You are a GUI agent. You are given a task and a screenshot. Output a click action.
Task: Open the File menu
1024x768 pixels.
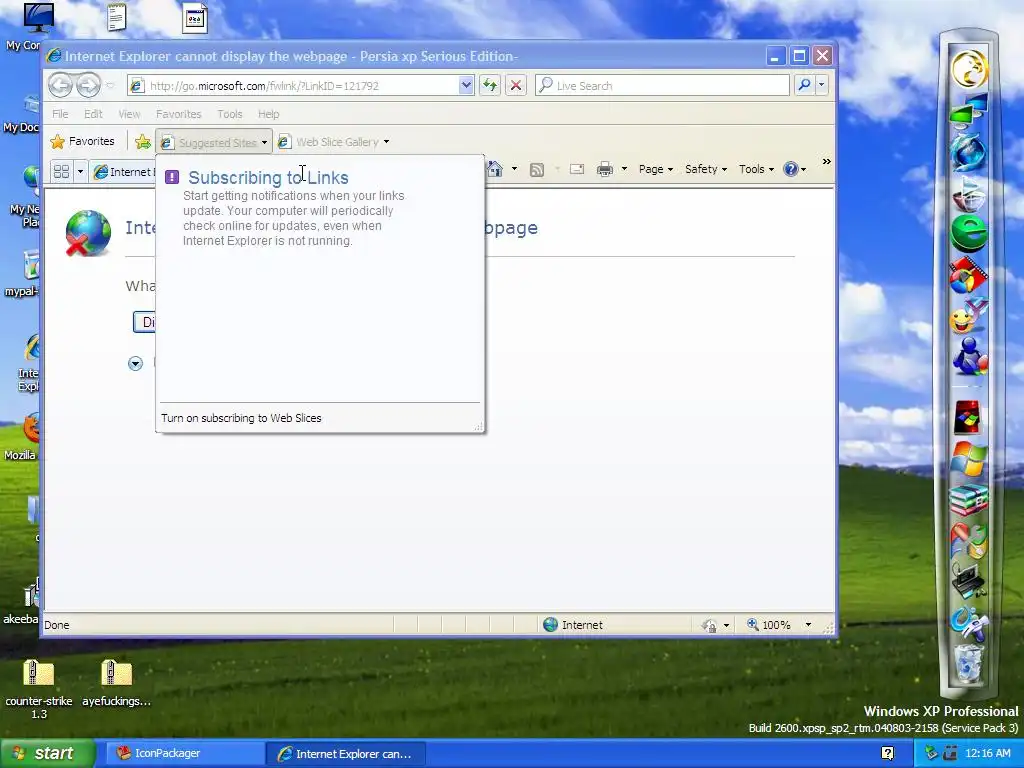[60, 114]
